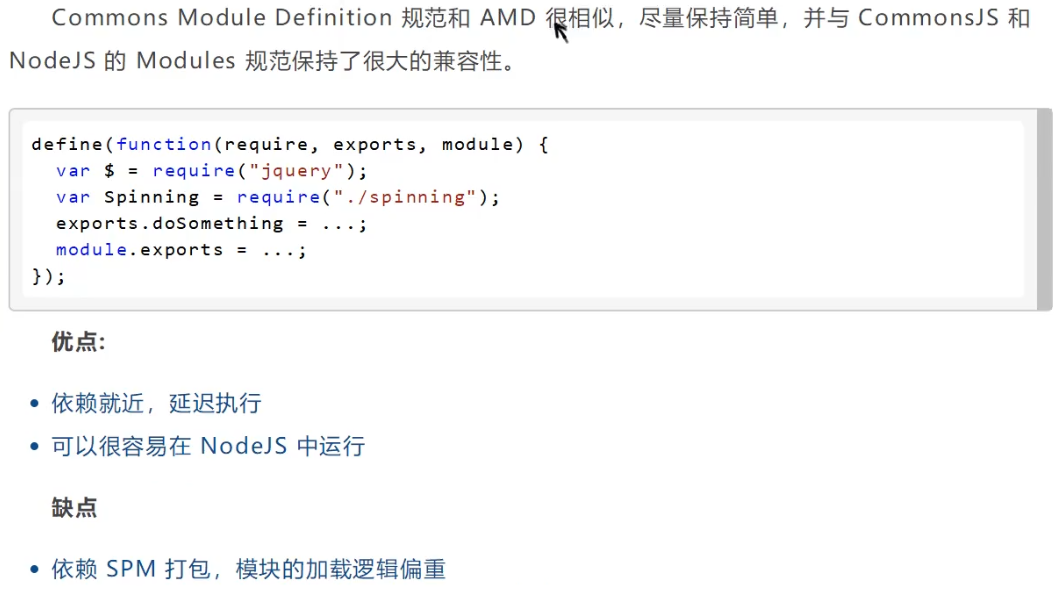Viewport: 1060px width, 591px height.
Task: Click the "依赖就近，延迟执行" bullet text
Action: tap(157, 403)
